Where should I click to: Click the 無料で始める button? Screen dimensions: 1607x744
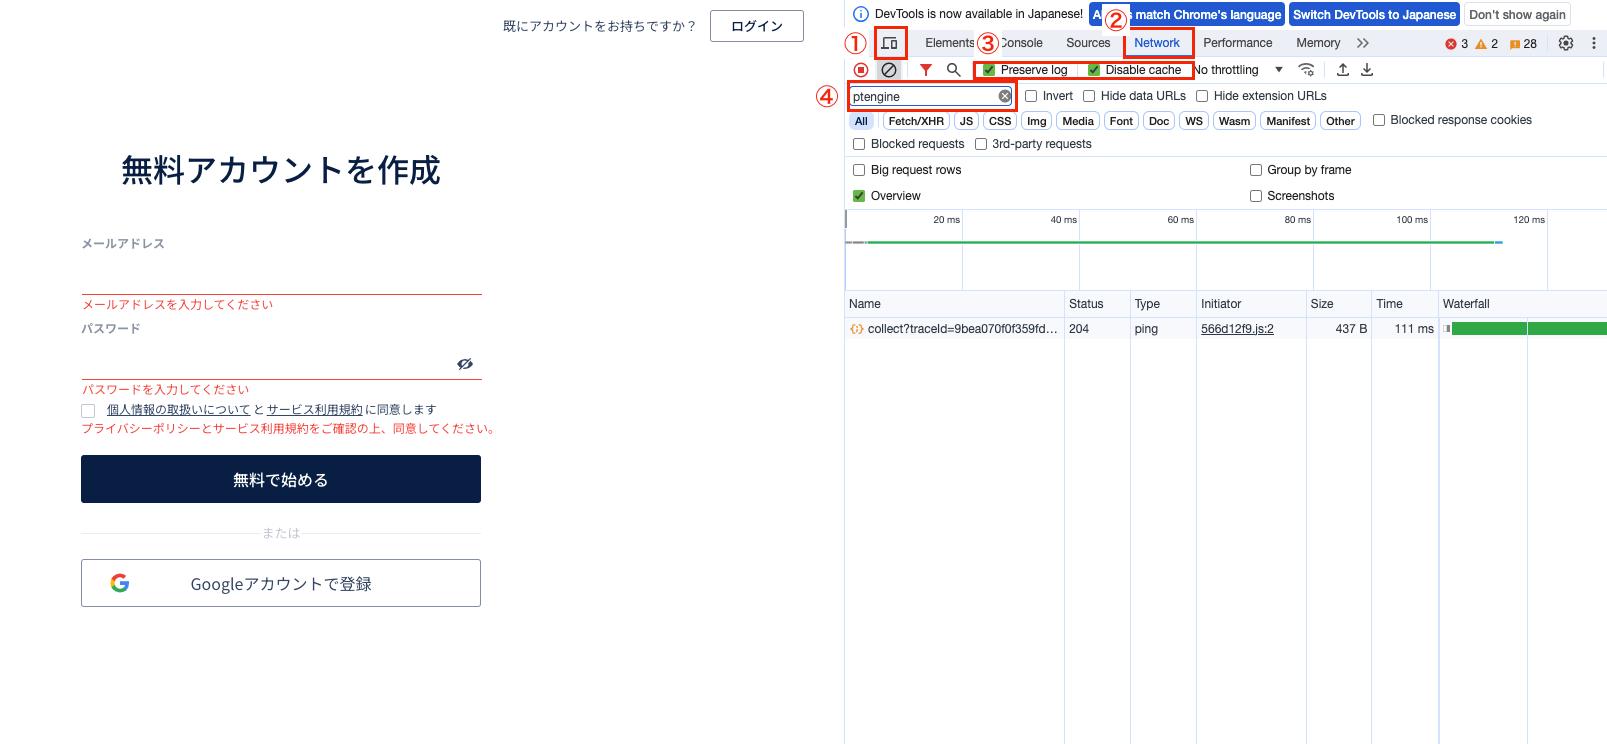tap(281, 479)
